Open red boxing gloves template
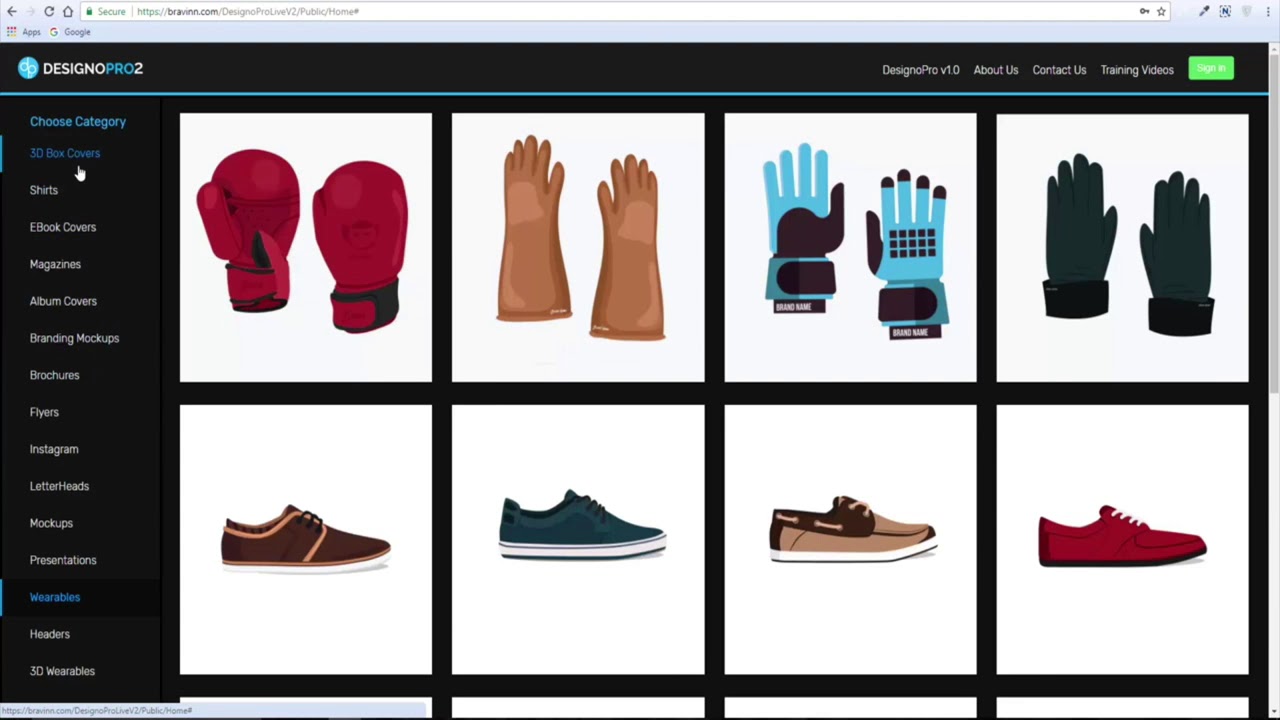Screen dimensions: 1280x720 pos(306,247)
